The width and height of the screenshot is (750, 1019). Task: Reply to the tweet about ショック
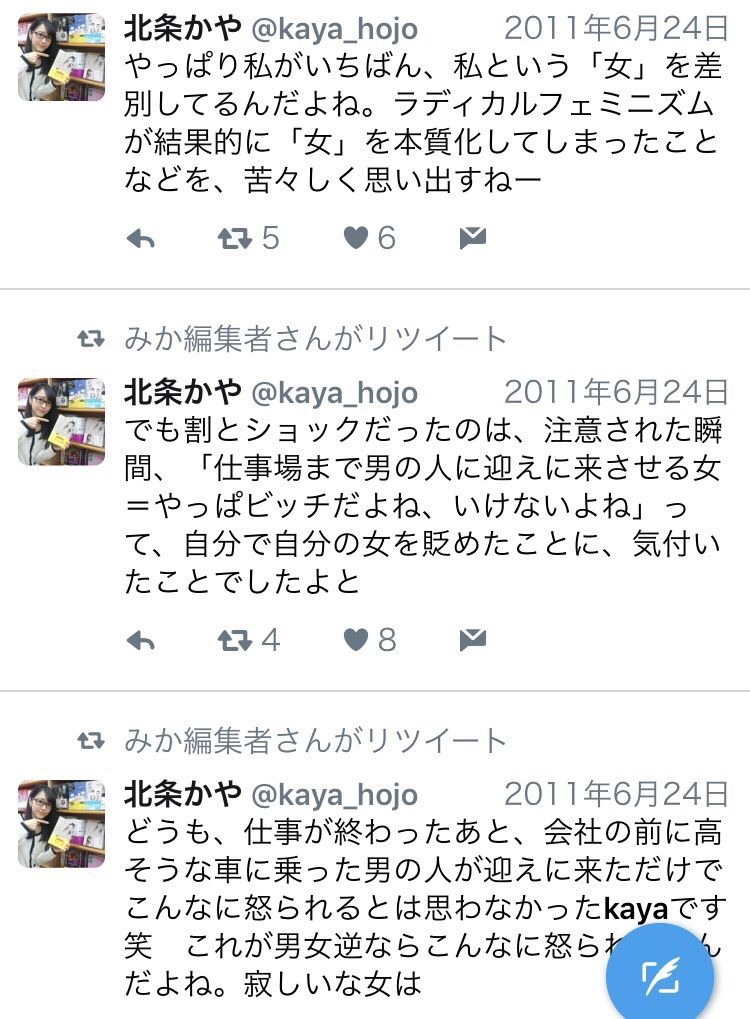(x=140, y=641)
